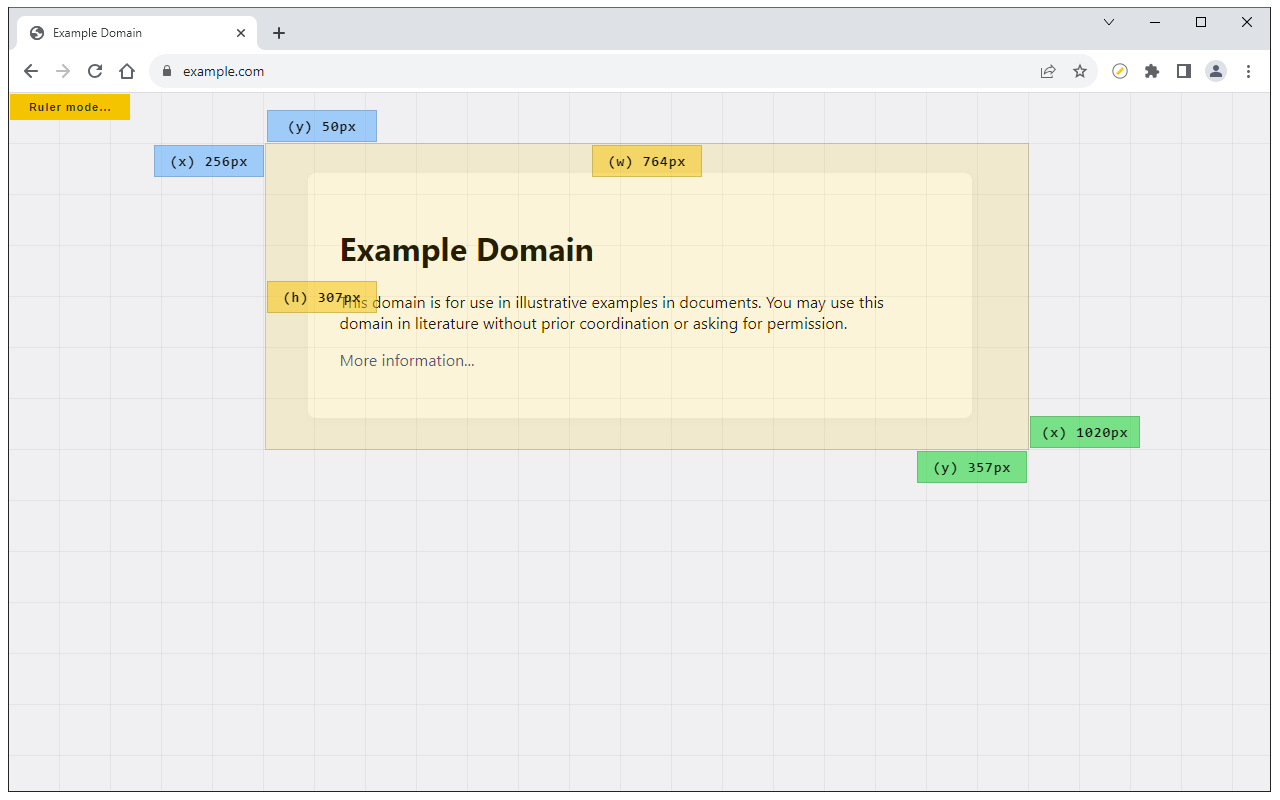1280x800 pixels.
Task: Toggle the browser side panel
Action: 1184,71
